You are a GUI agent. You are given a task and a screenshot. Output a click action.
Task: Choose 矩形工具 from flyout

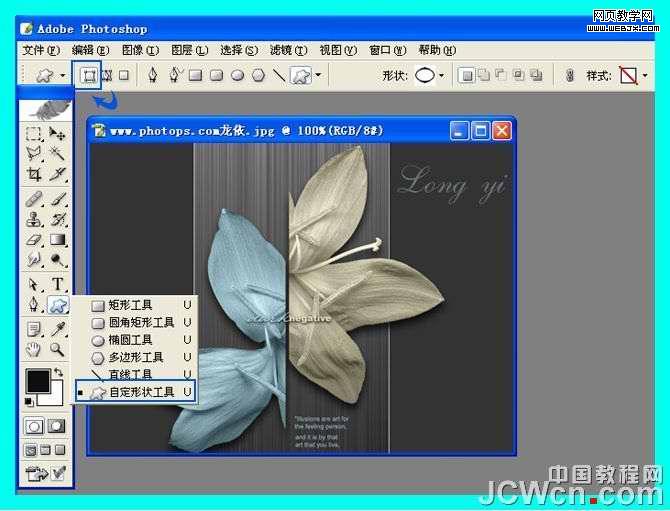(136, 305)
